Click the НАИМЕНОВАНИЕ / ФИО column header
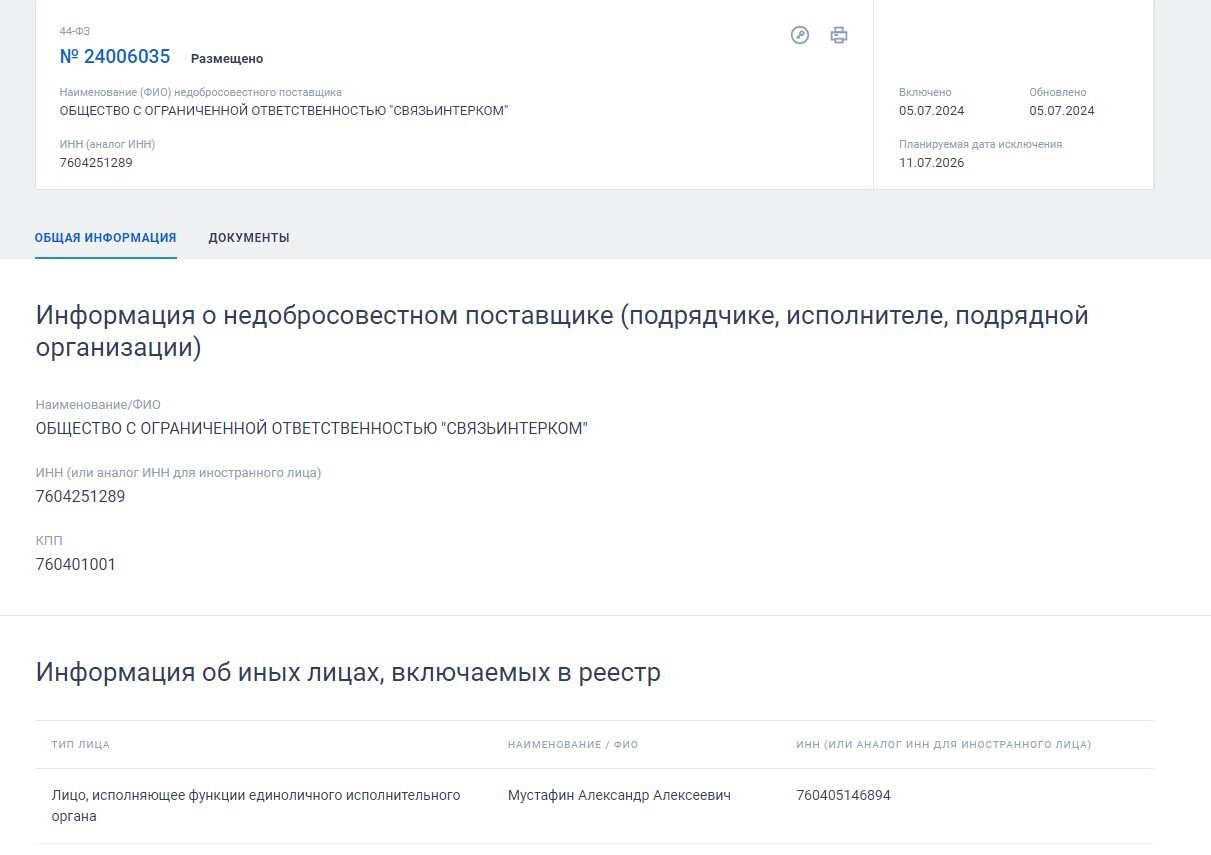The width and height of the screenshot is (1211, 855). [573, 745]
